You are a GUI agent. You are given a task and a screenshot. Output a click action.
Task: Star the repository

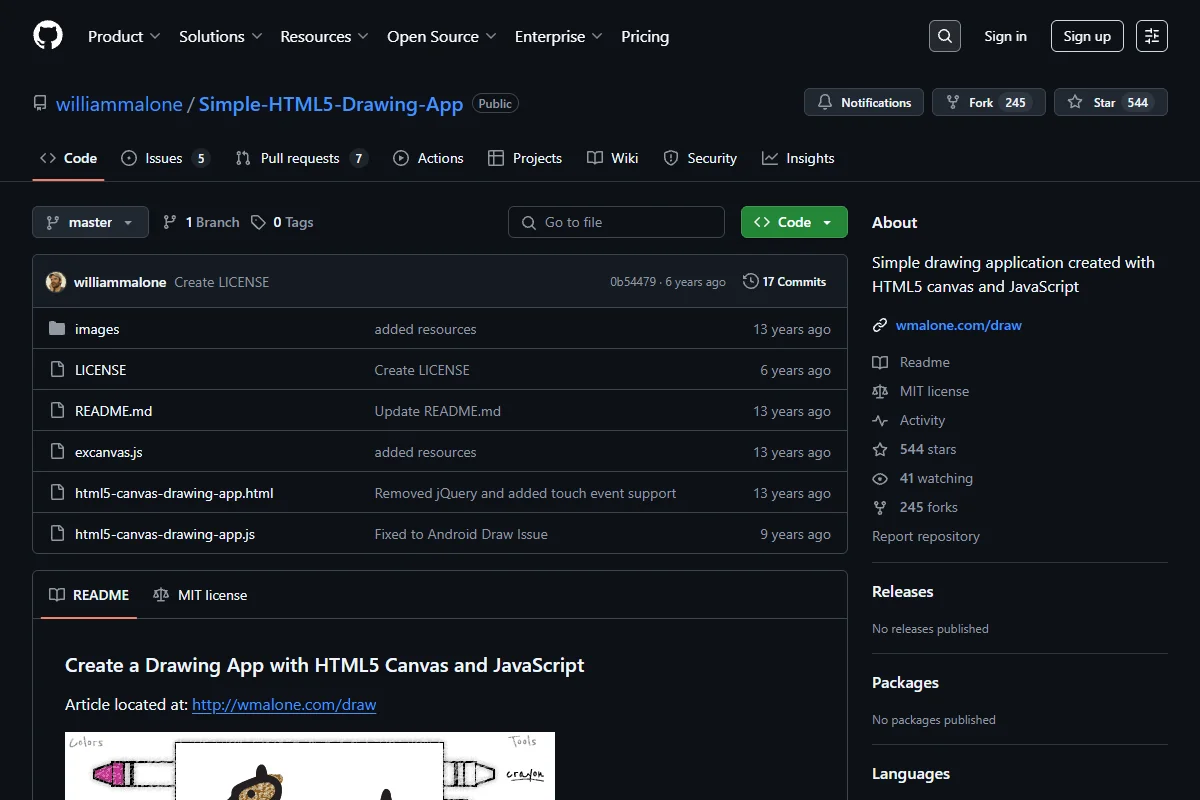pos(1110,102)
